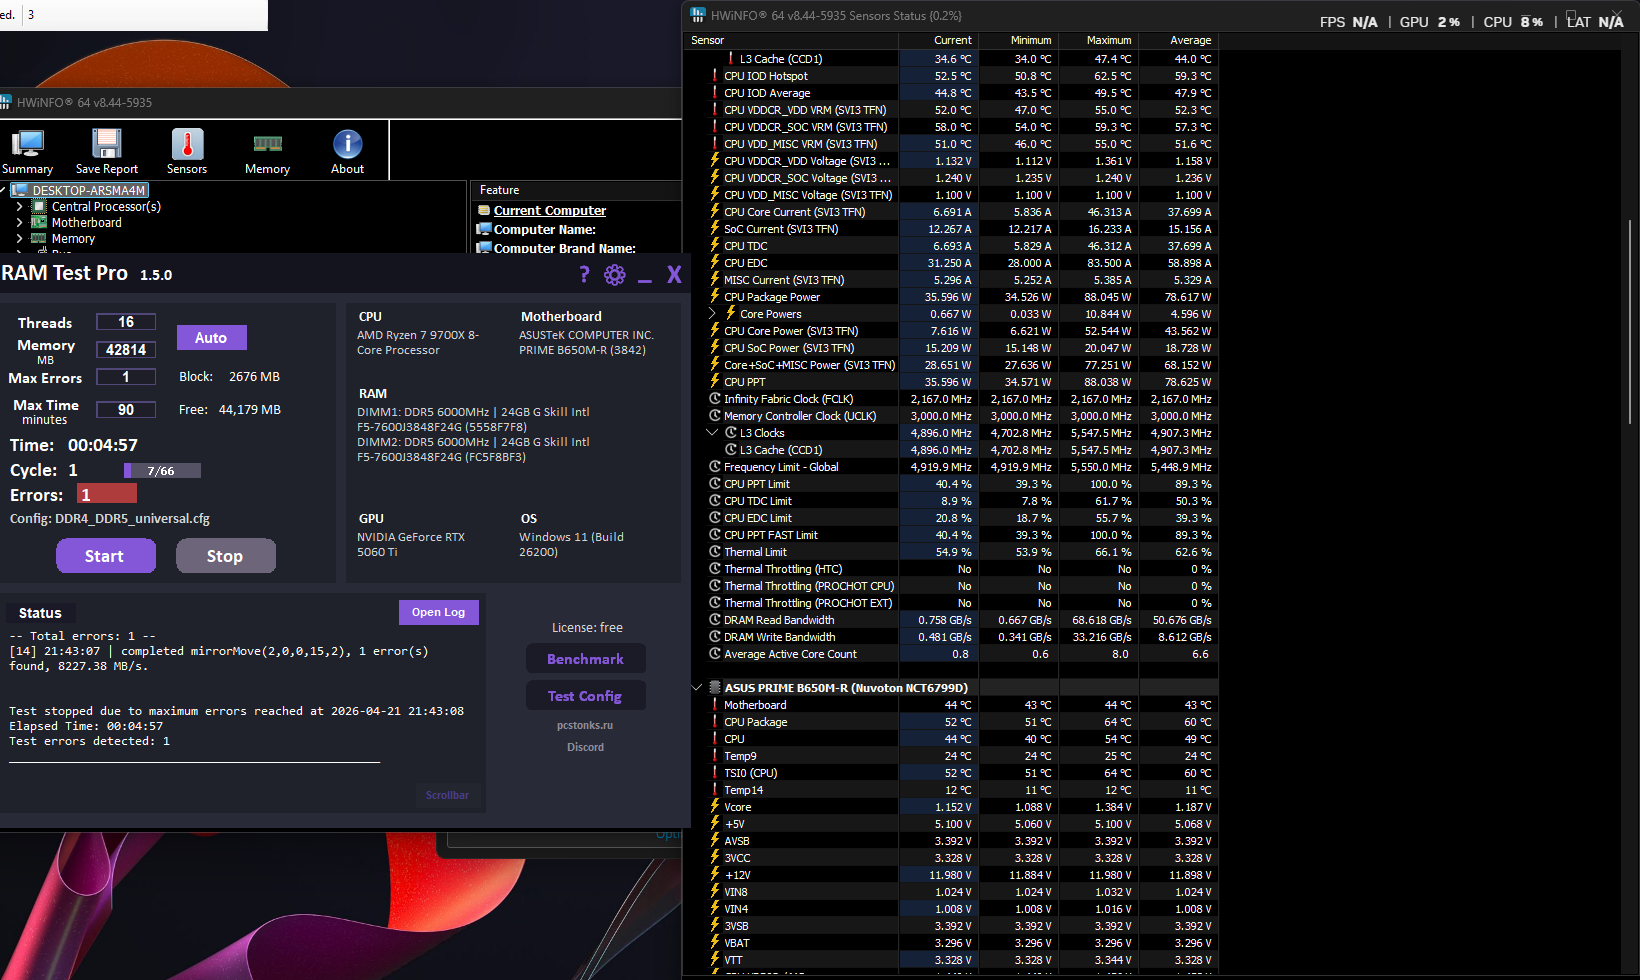
Task: Click clock icon beside Average Active Core Count
Action: [715, 654]
